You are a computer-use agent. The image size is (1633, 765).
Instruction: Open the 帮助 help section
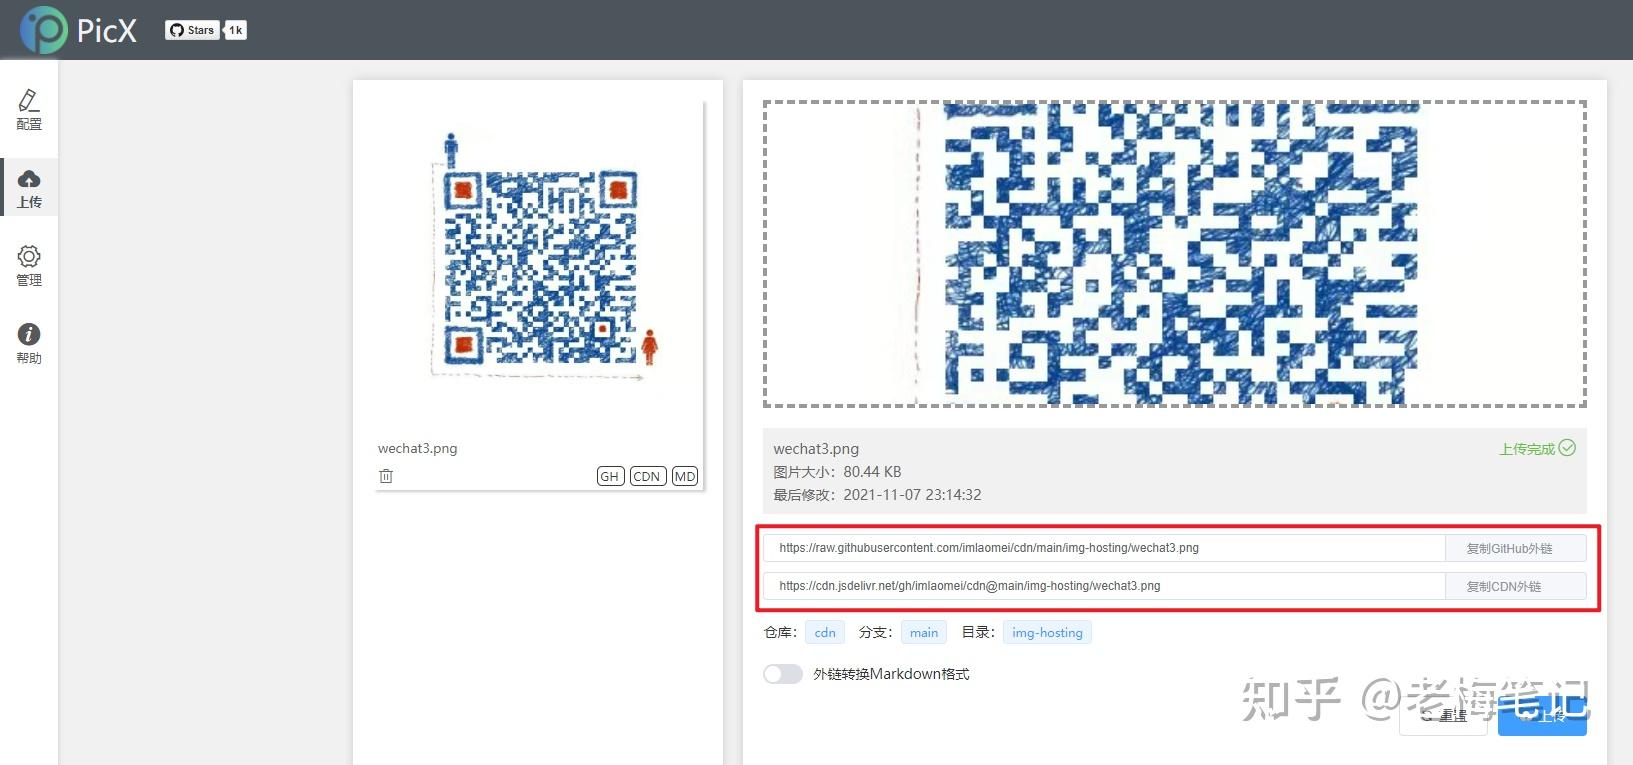pos(29,344)
